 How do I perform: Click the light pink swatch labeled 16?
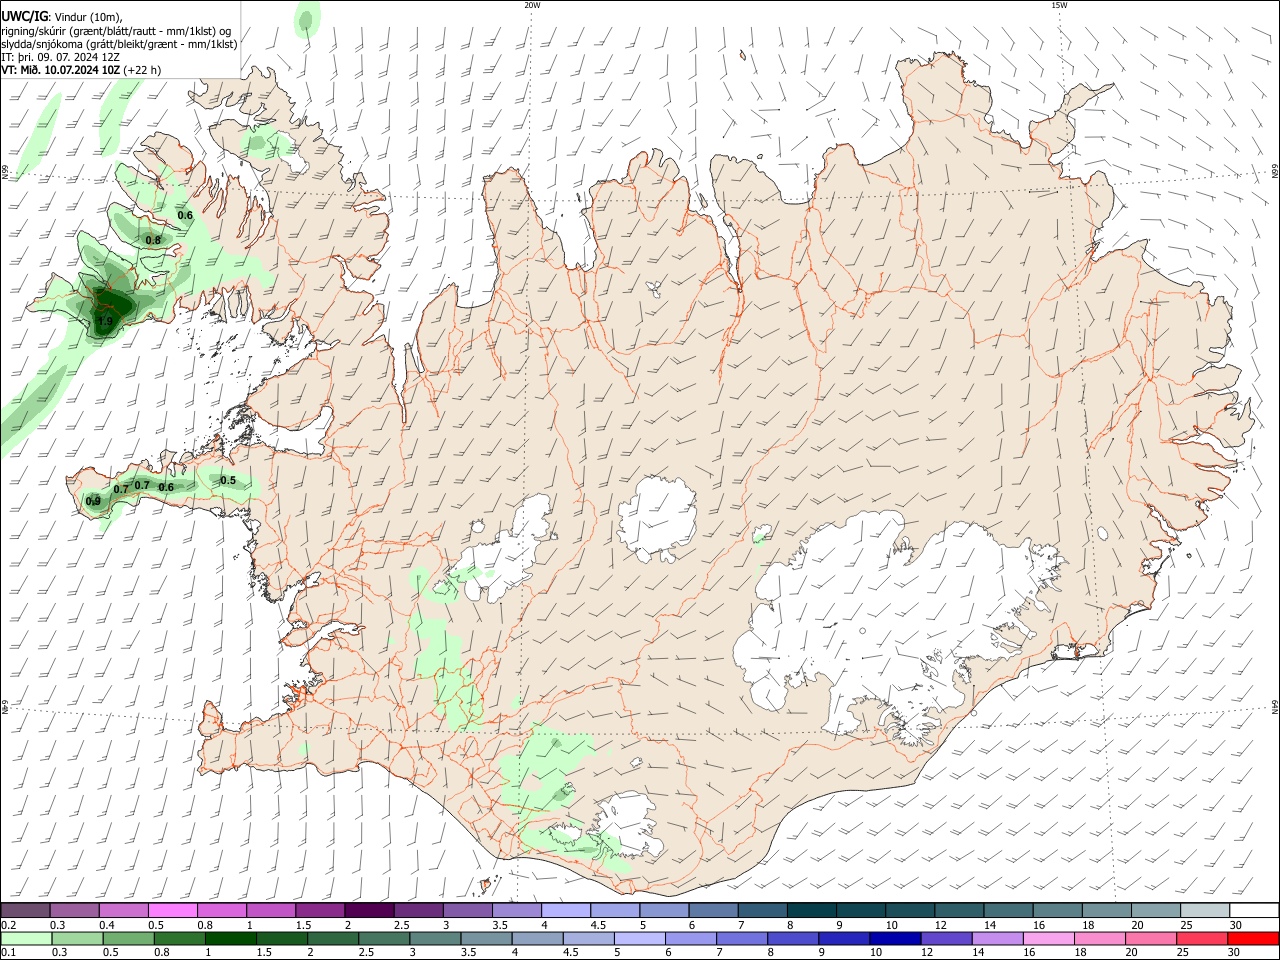click(x=1048, y=938)
